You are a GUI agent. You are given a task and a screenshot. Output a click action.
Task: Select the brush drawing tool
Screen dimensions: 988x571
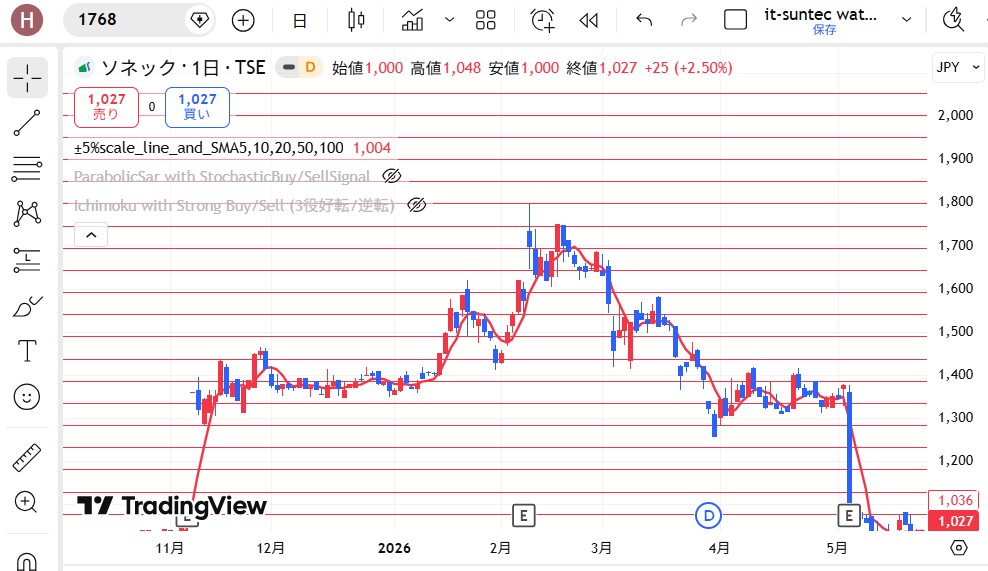point(27,306)
